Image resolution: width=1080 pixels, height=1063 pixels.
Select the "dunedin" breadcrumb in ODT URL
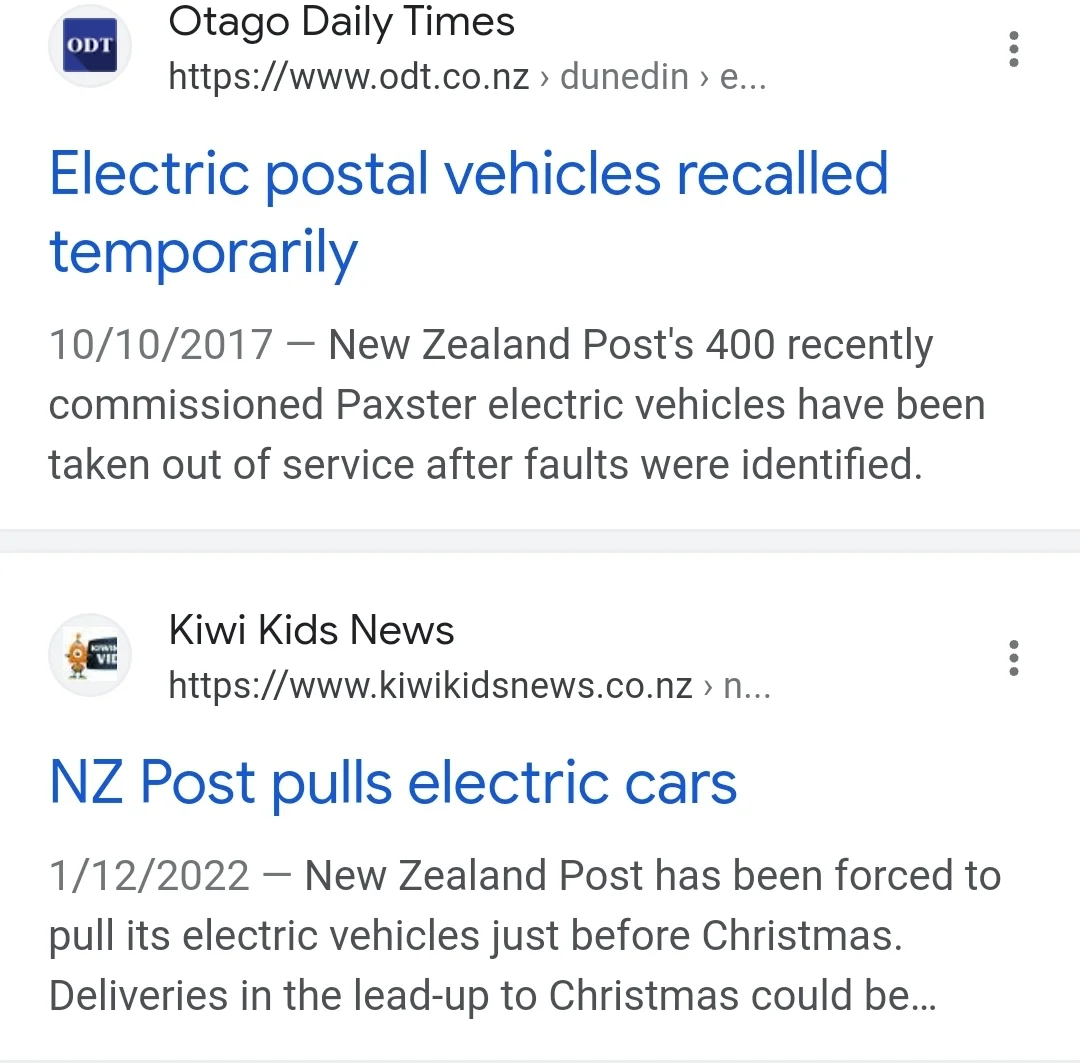point(624,77)
